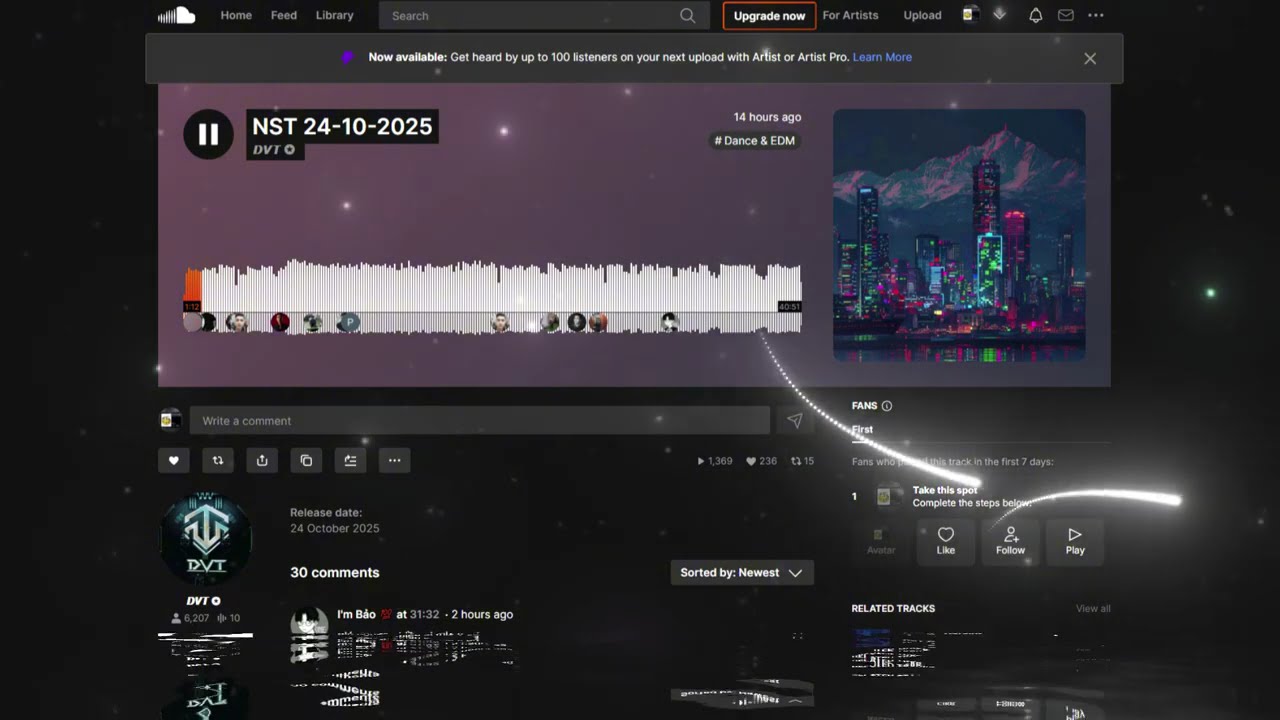The height and width of the screenshot is (720, 1280).
Task: Click the 24 October 2025 release date
Action: [x=335, y=528]
